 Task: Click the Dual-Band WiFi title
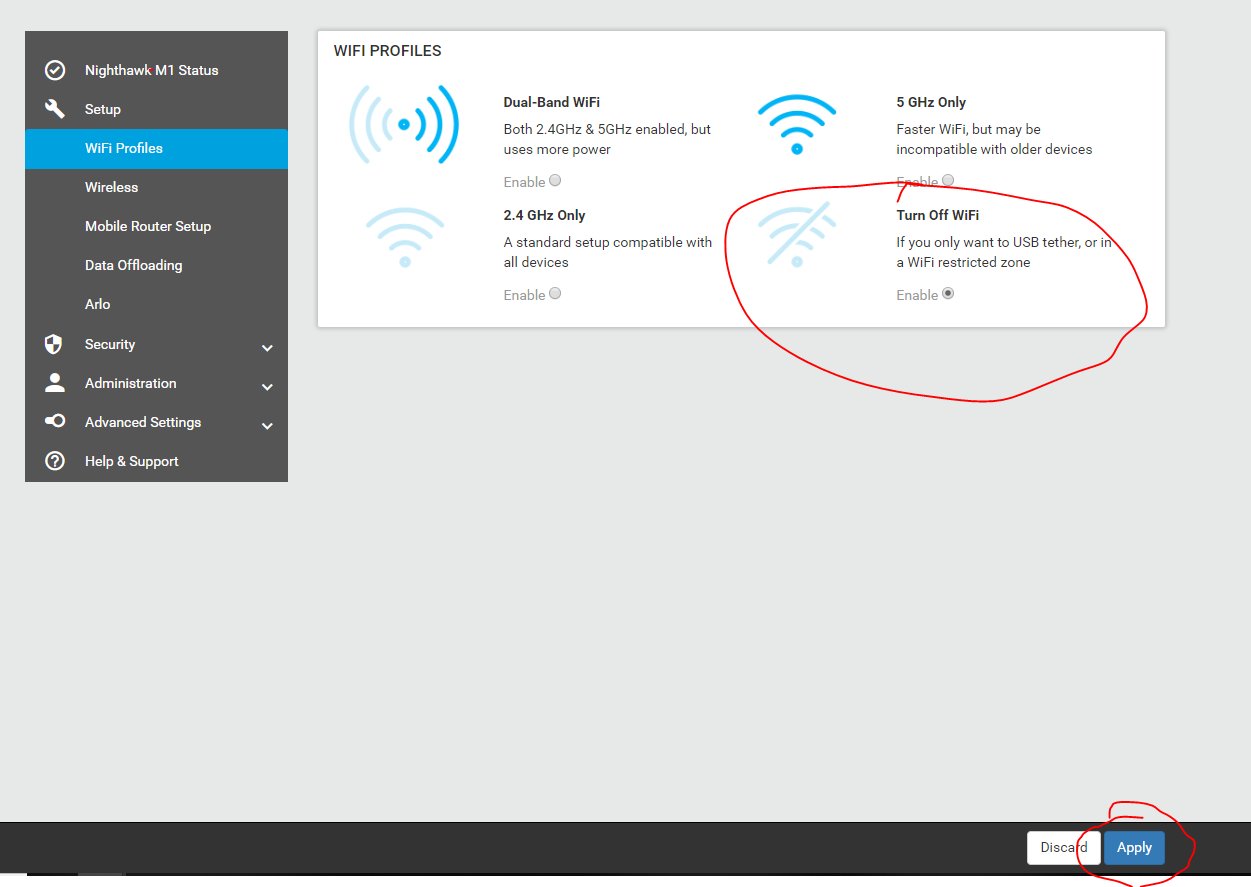coord(552,102)
